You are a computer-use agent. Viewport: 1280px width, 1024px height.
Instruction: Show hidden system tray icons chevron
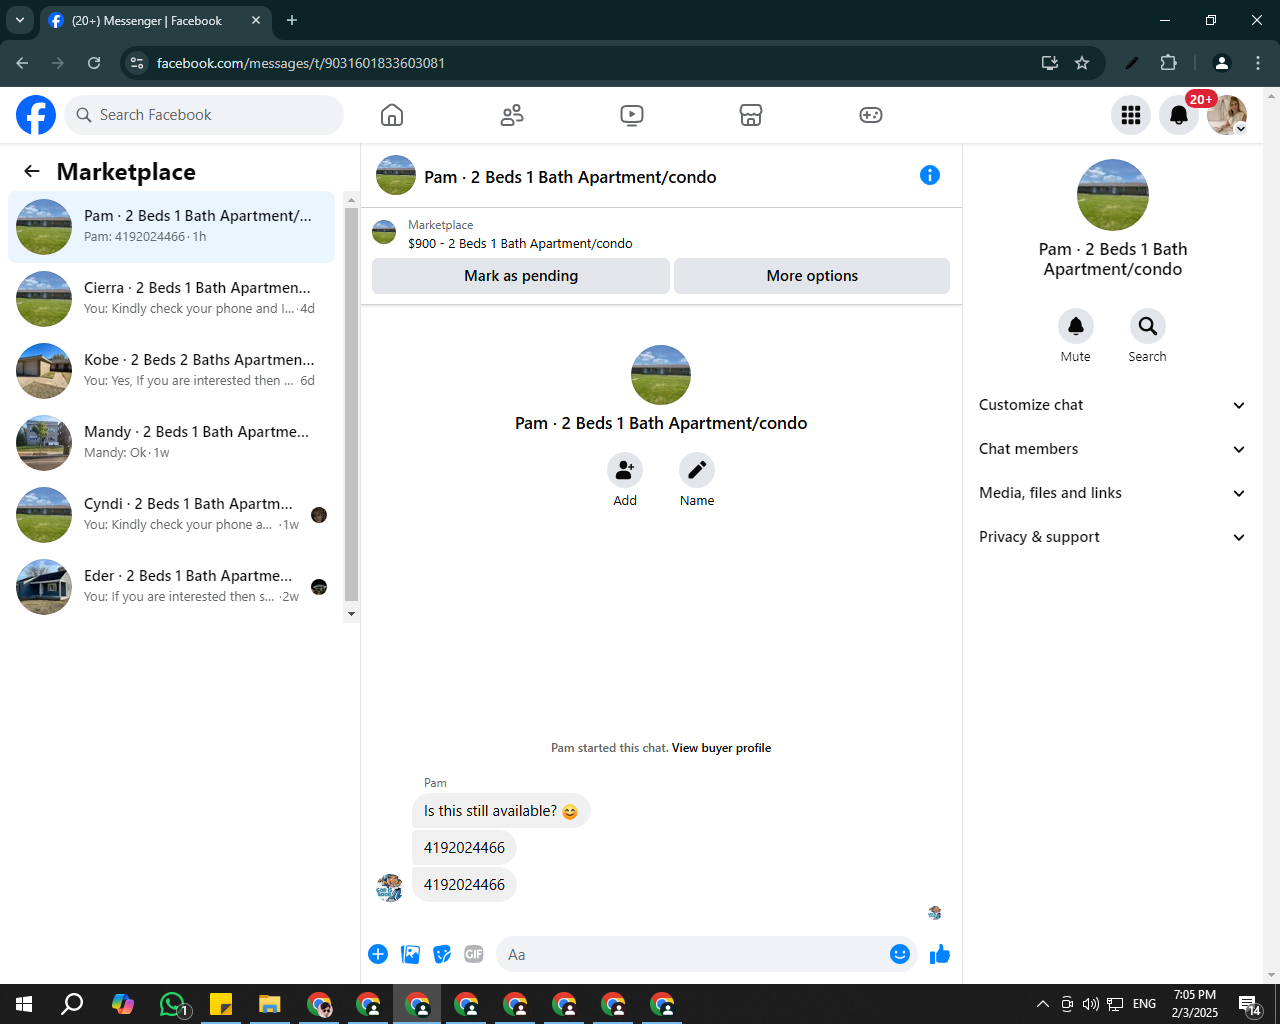pos(1043,1004)
